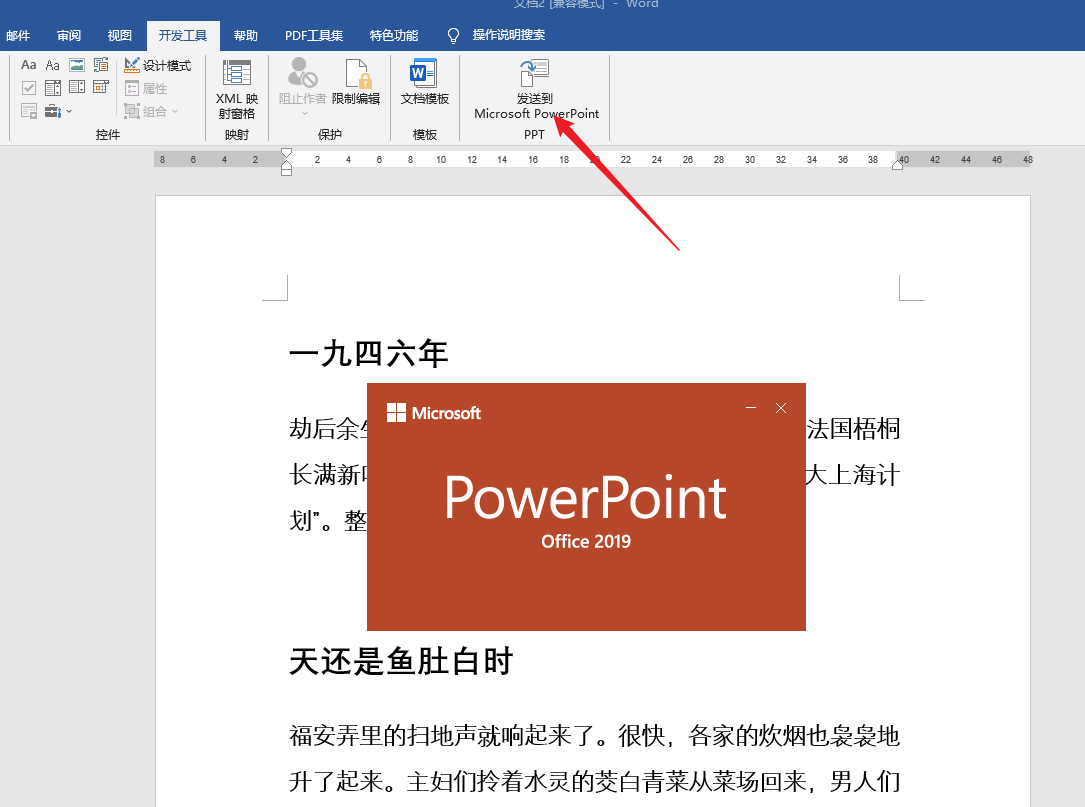Close the PowerPoint splash screen
This screenshot has height=807, width=1085.
[781, 408]
